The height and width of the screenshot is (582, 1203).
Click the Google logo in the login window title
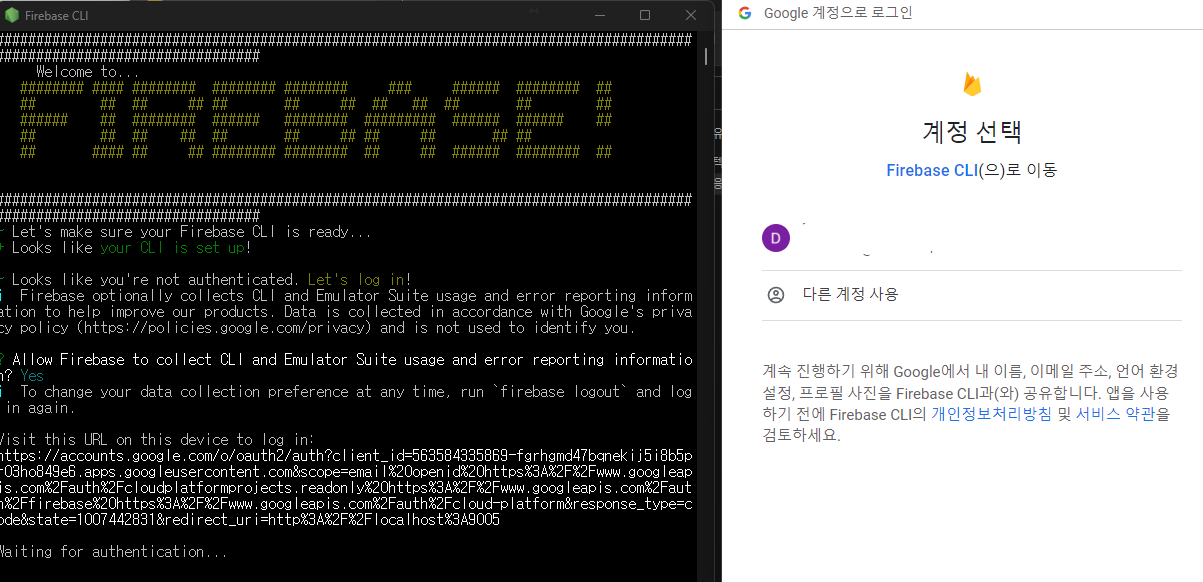coord(744,13)
